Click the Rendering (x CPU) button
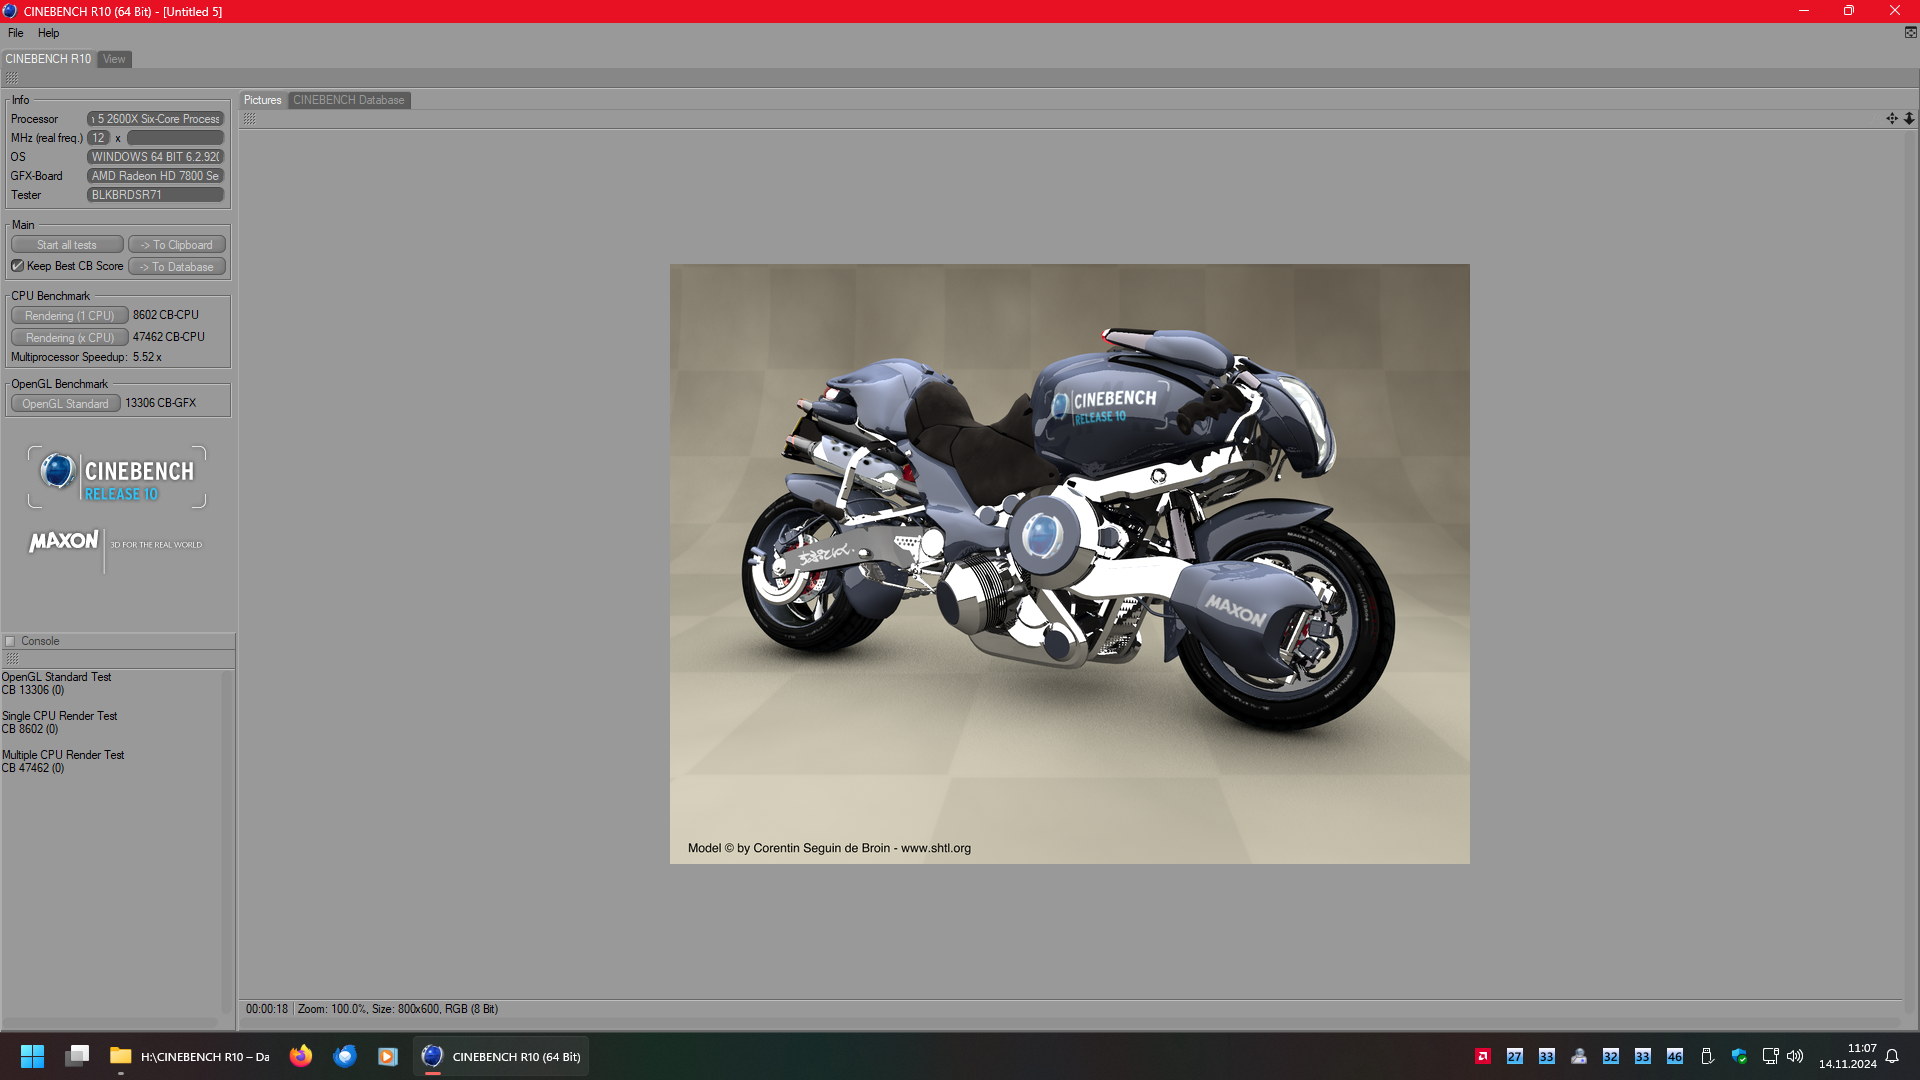1920x1080 pixels. click(69, 338)
